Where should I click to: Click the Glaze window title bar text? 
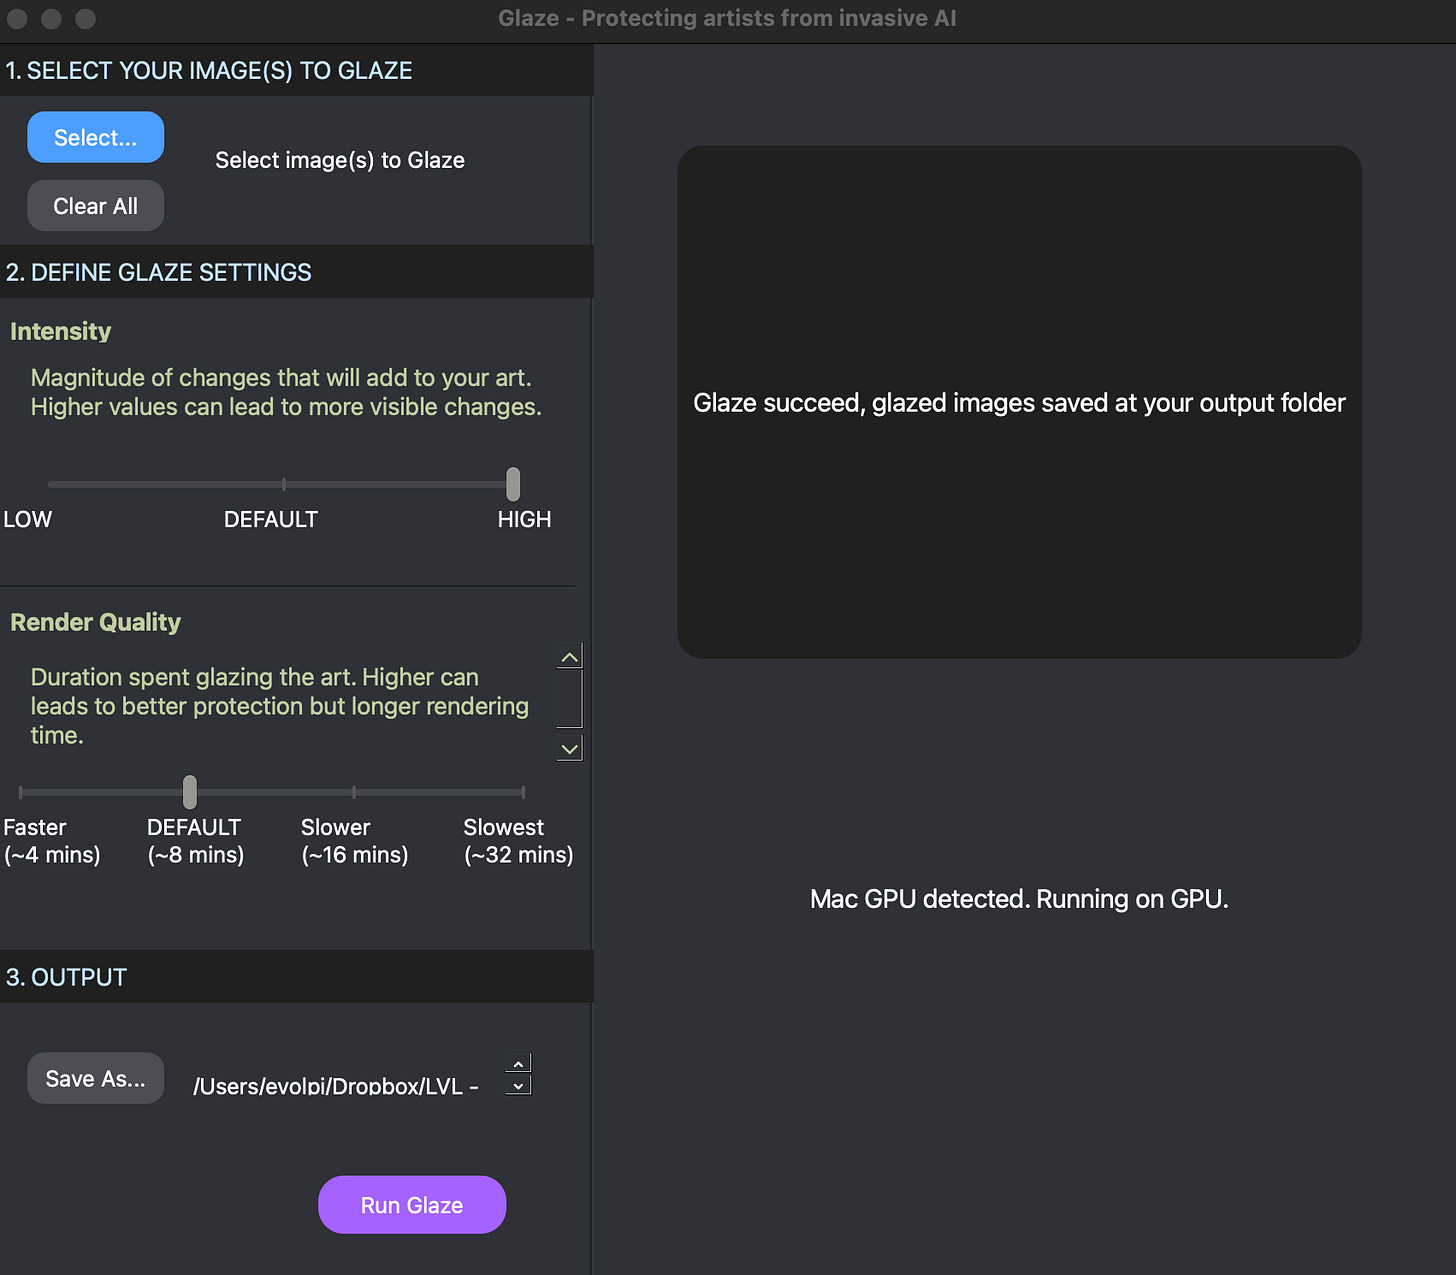(x=727, y=18)
